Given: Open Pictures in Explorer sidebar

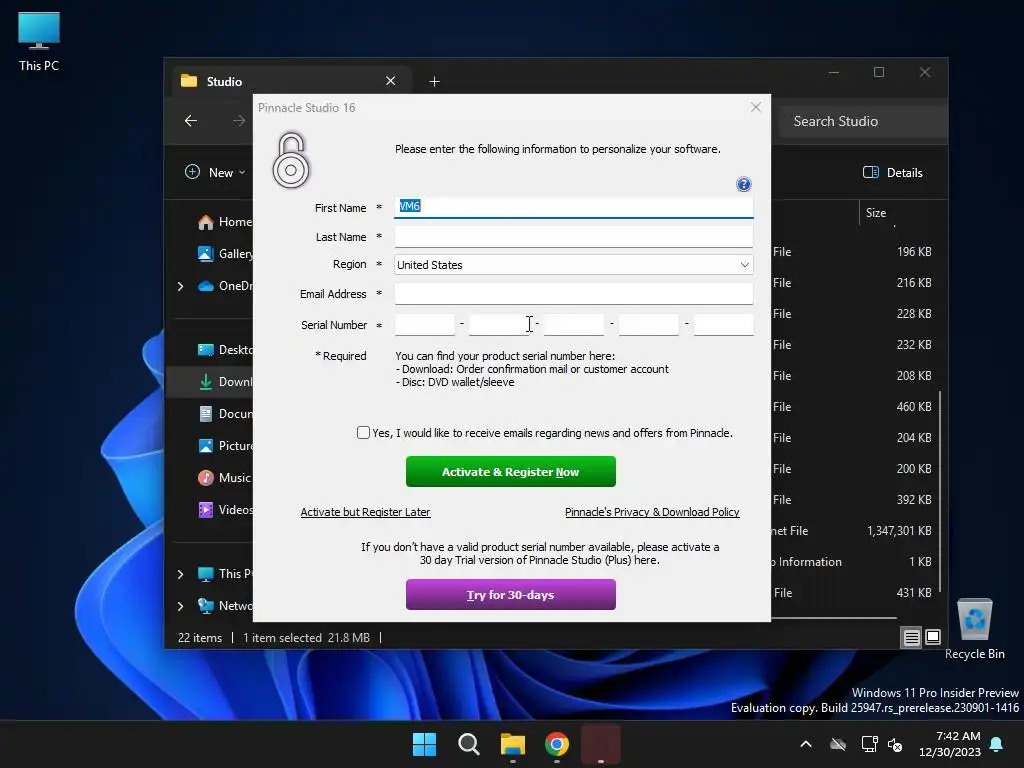Looking at the screenshot, I should 224,446.
